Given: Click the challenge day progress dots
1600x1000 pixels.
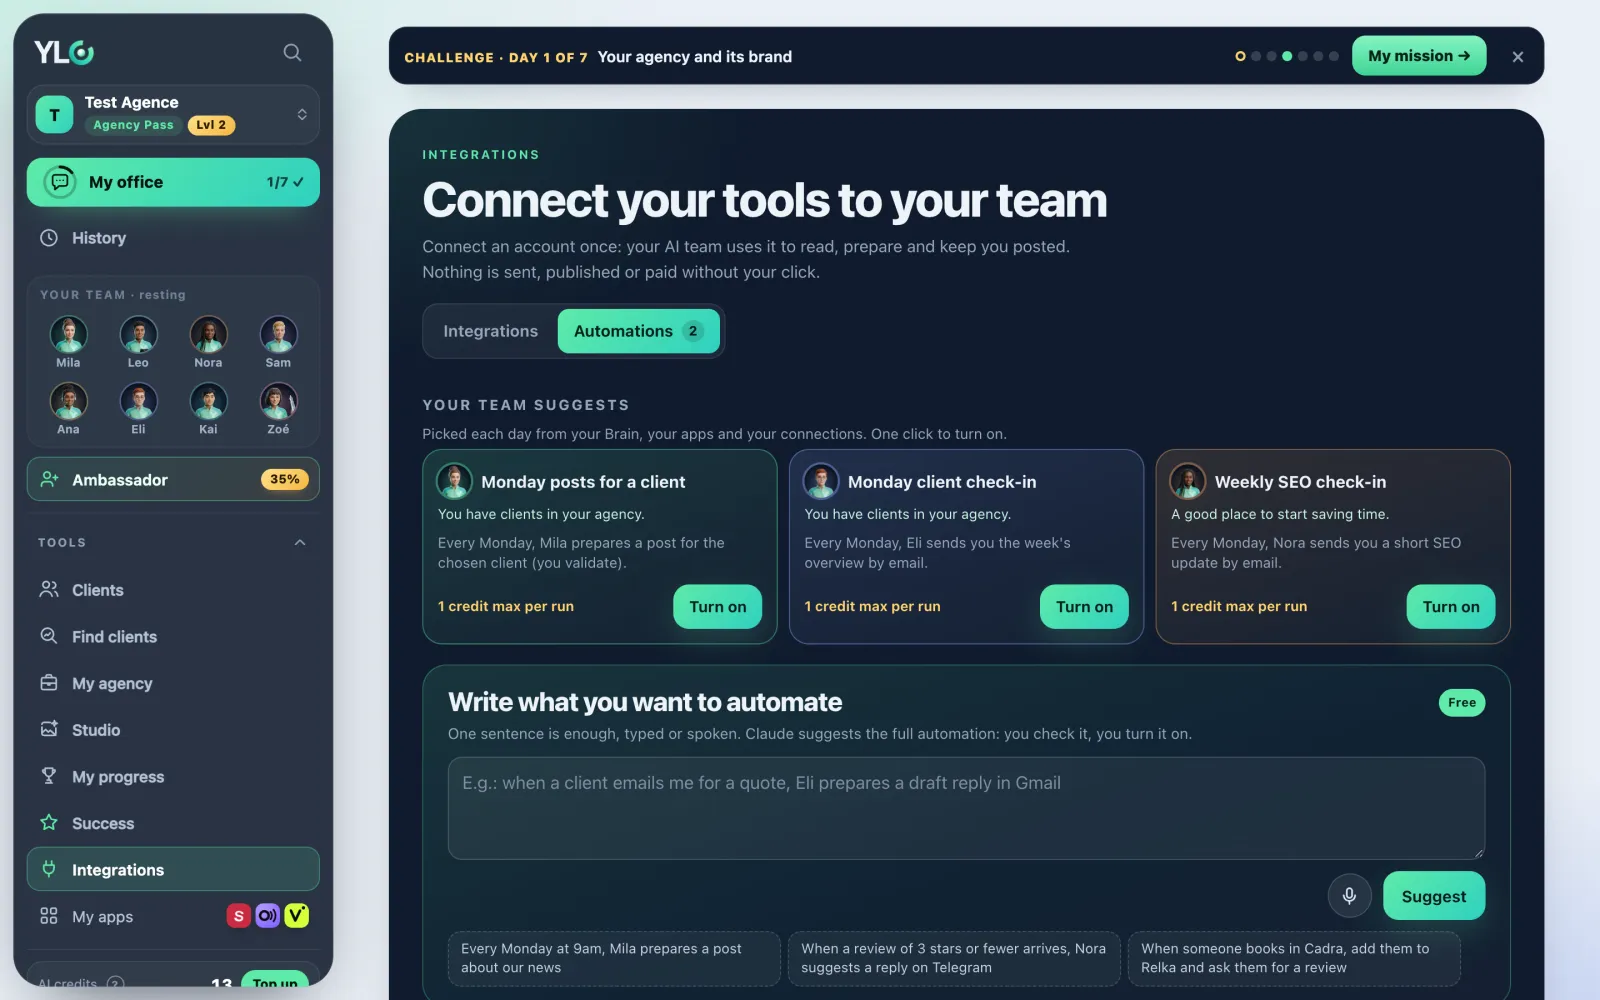Looking at the screenshot, I should [x=1287, y=56].
